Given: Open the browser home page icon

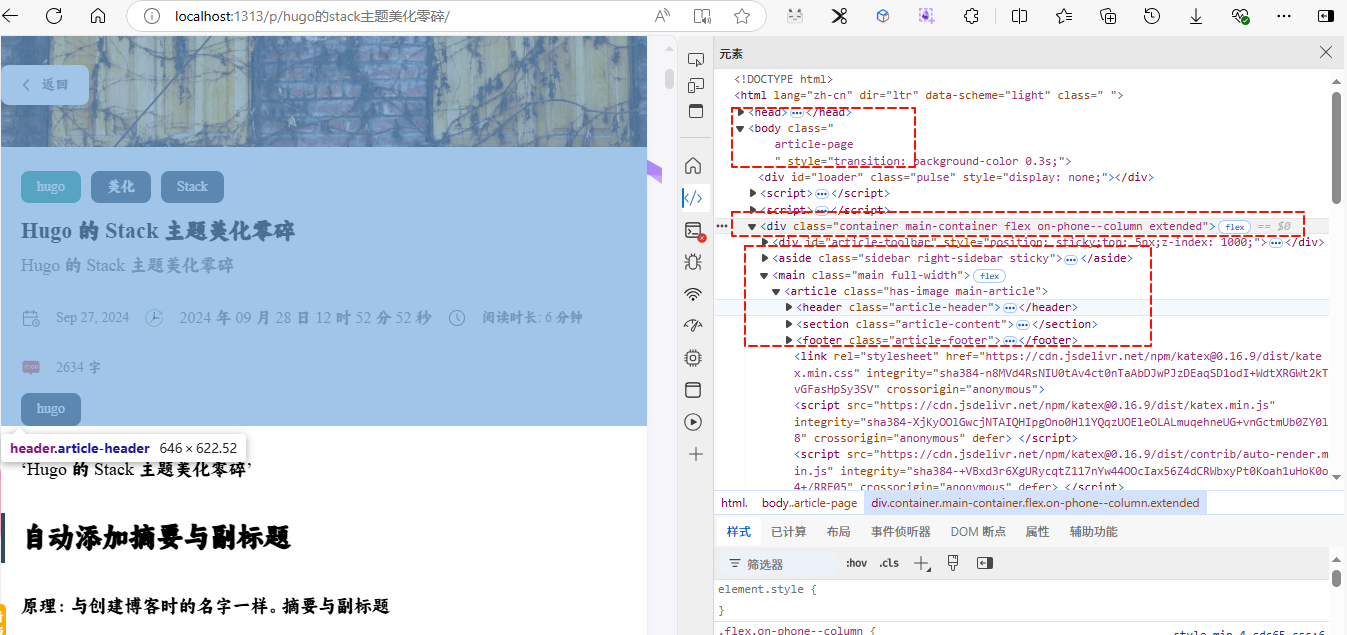Looking at the screenshot, I should pyautogui.click(x=98, y=16).
